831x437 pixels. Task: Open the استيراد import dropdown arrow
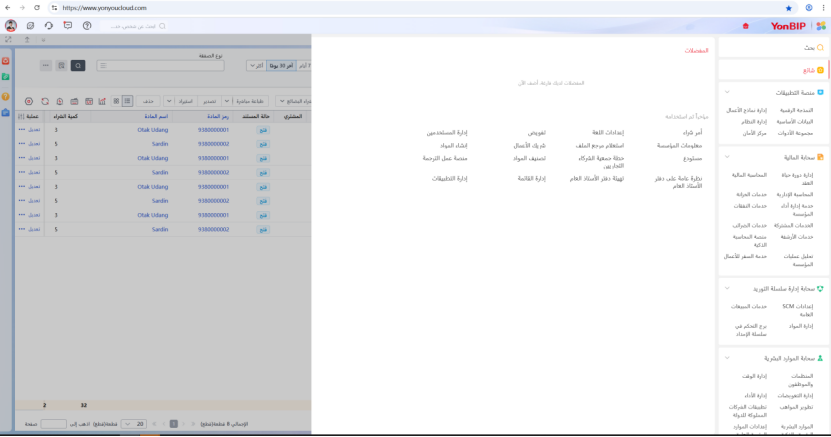169,101
